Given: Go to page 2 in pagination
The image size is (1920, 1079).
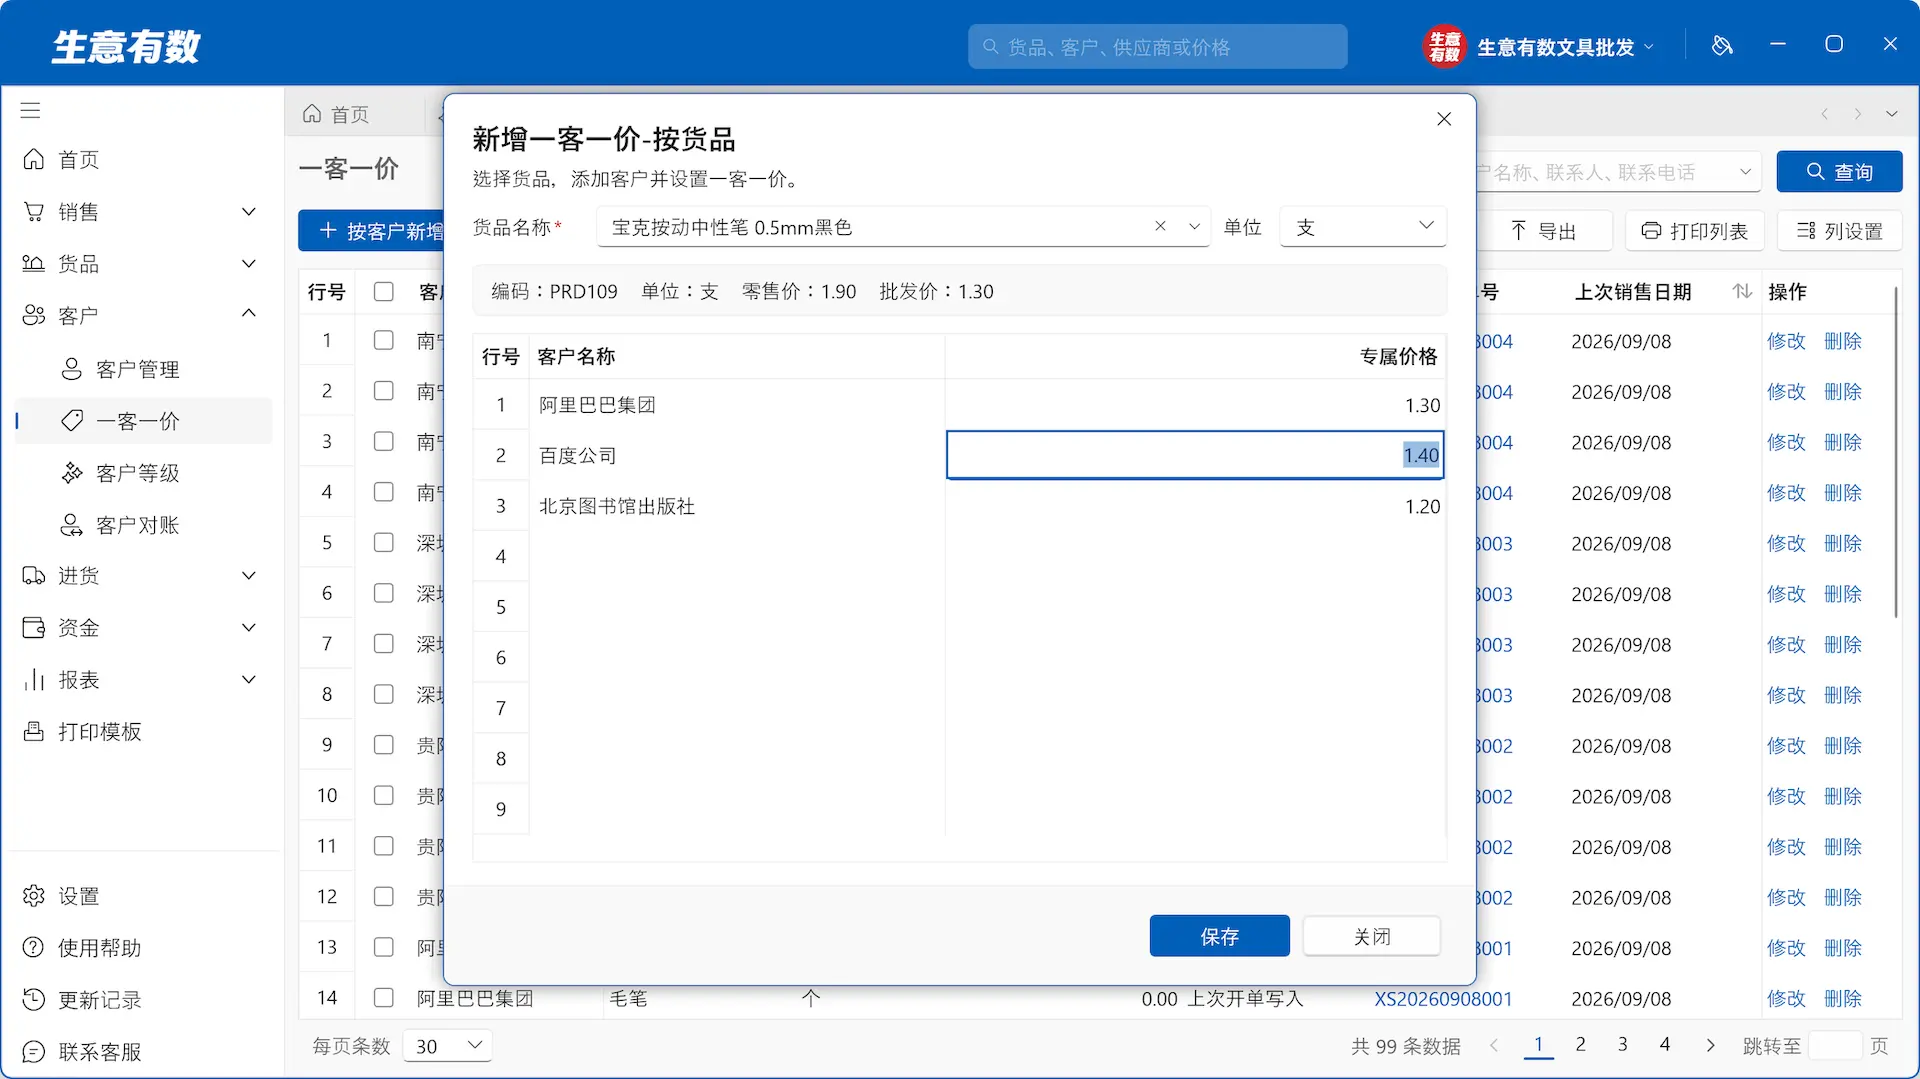Looking at the screenshot, I should [x=1580, y=1045].
